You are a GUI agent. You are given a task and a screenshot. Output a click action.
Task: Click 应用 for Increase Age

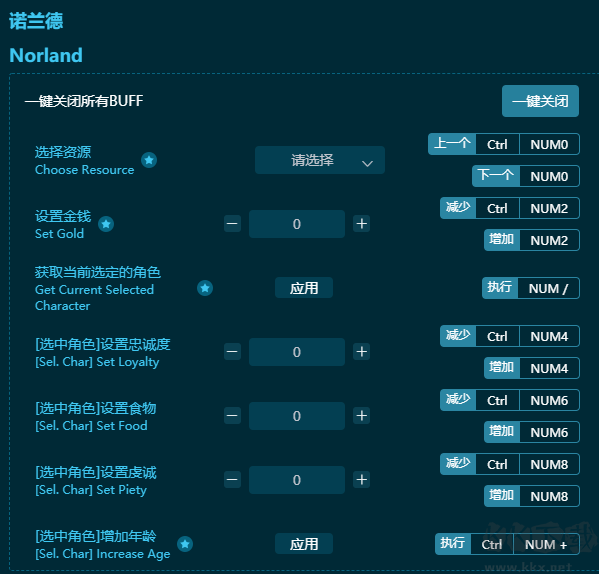pyautogui.click(x=304, y=543)
